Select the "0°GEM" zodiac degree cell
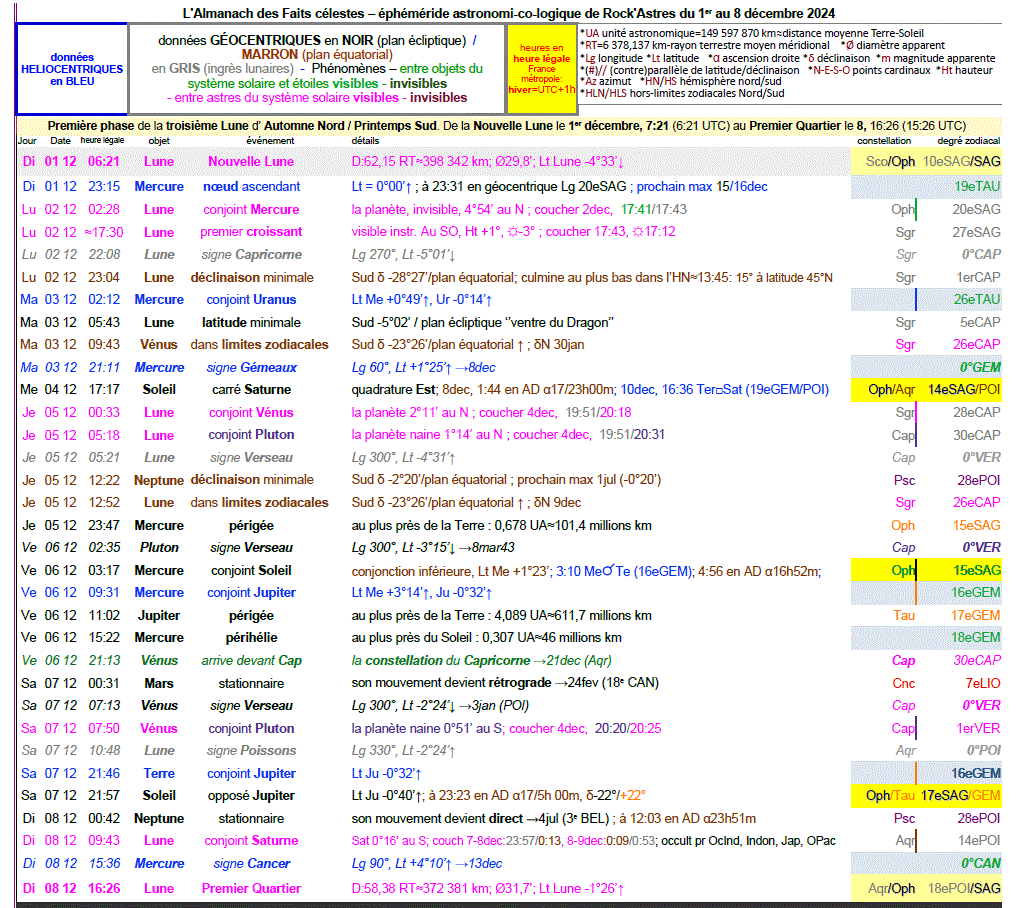The height and width of the screenshot is (908, 1024). click(x=980, y=368)
